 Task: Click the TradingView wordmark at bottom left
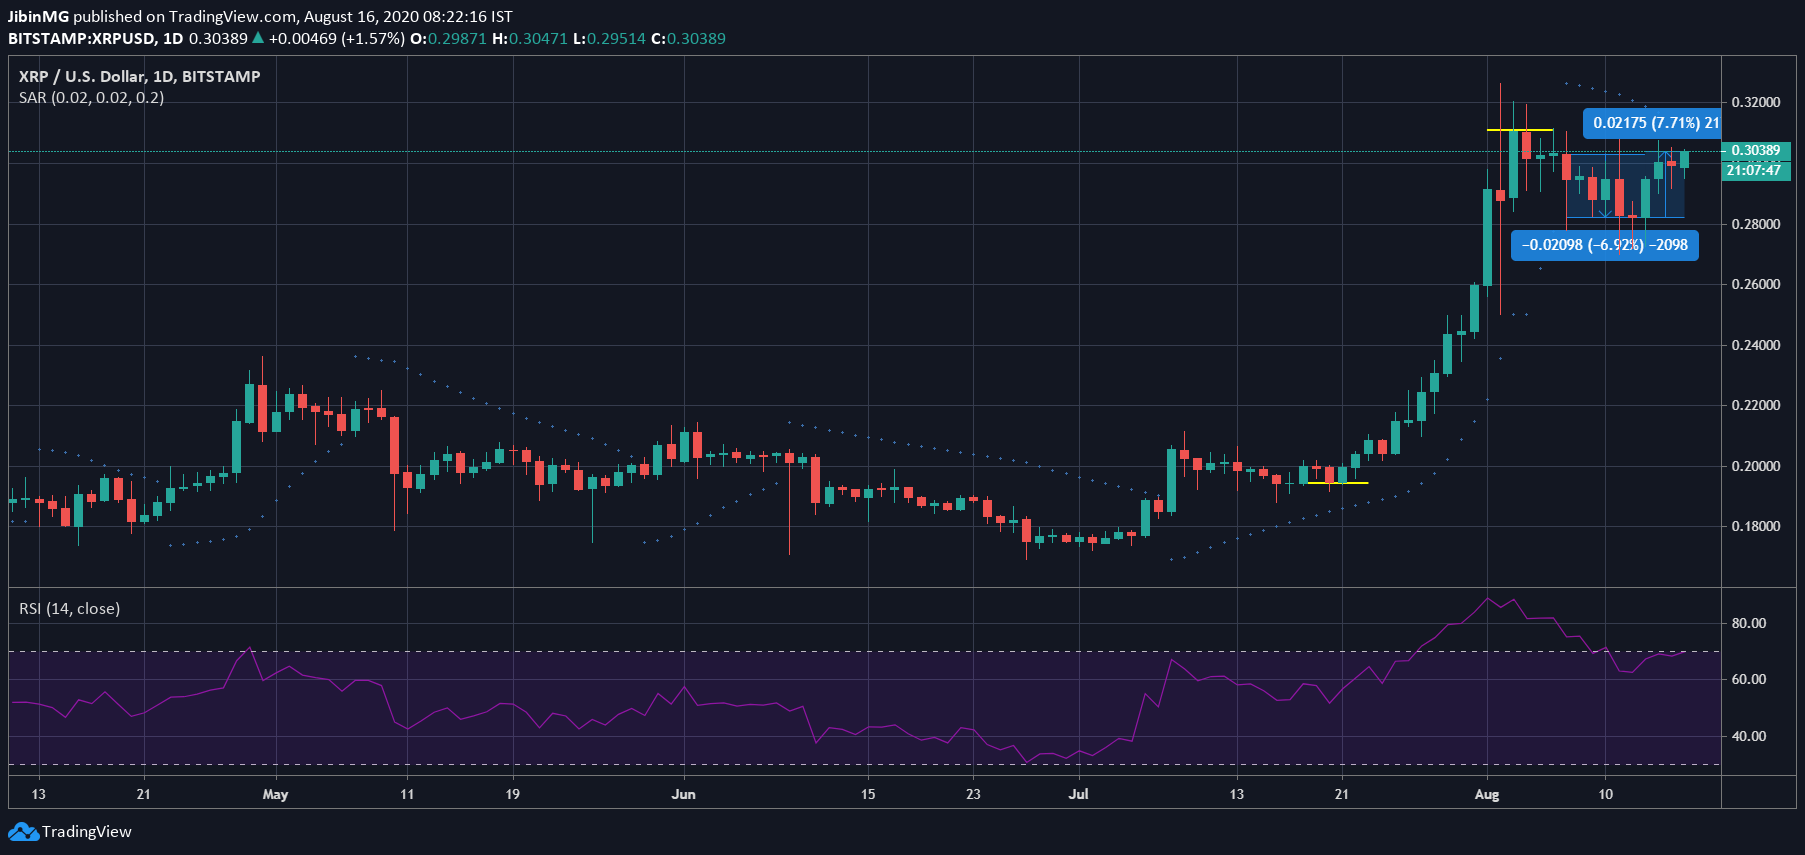[87, 832]
